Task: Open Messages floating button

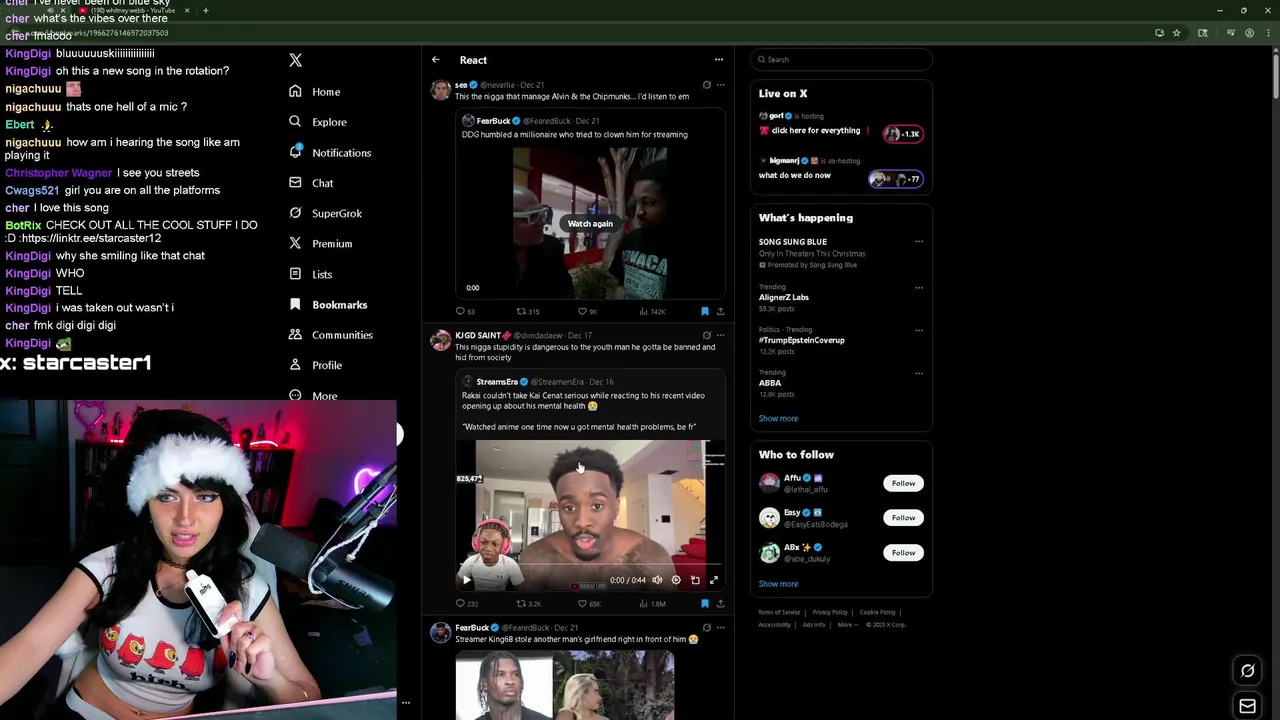Action: click(1247, 707)
